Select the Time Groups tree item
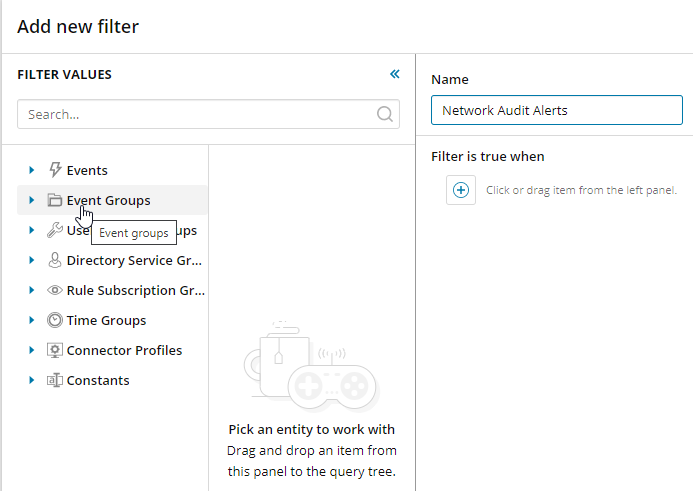This screenshot has height=491, width=693. tap(106, 320)
